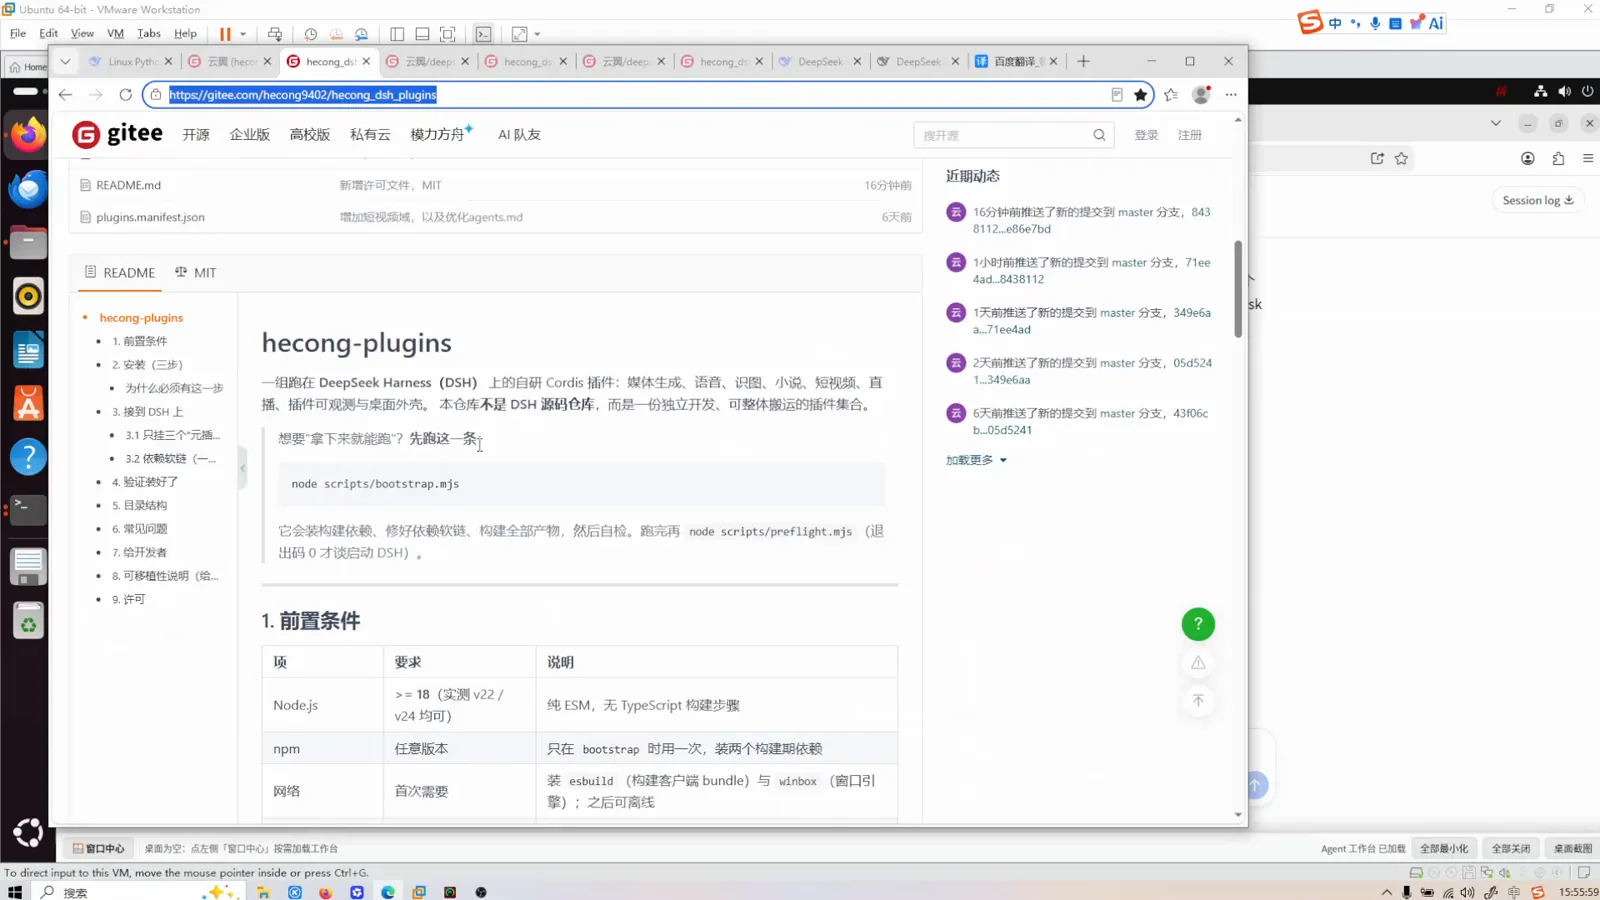Click VMware console view icon
1600x900 pixels.
[x=484, y=34]
